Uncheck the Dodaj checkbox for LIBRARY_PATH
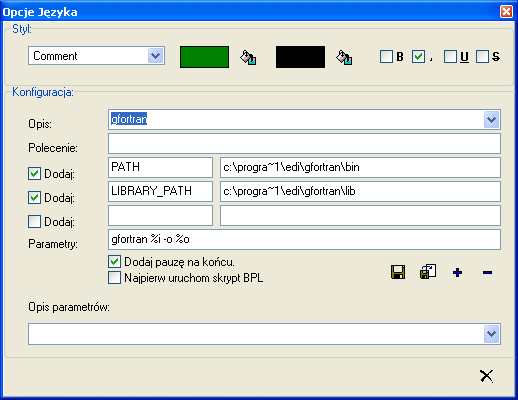This screenshot has width=518, height=400. 34,198
